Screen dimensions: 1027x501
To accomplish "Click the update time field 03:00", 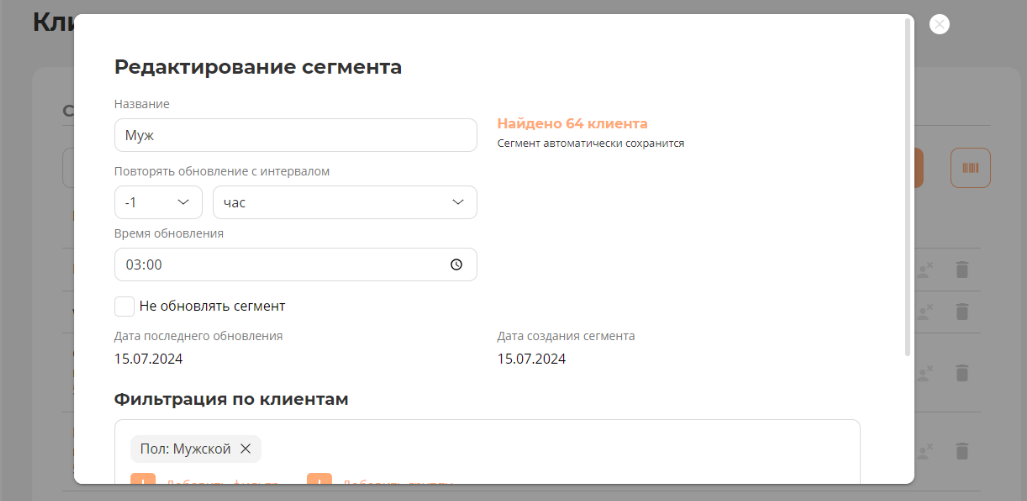I will (x=280, y=265).
